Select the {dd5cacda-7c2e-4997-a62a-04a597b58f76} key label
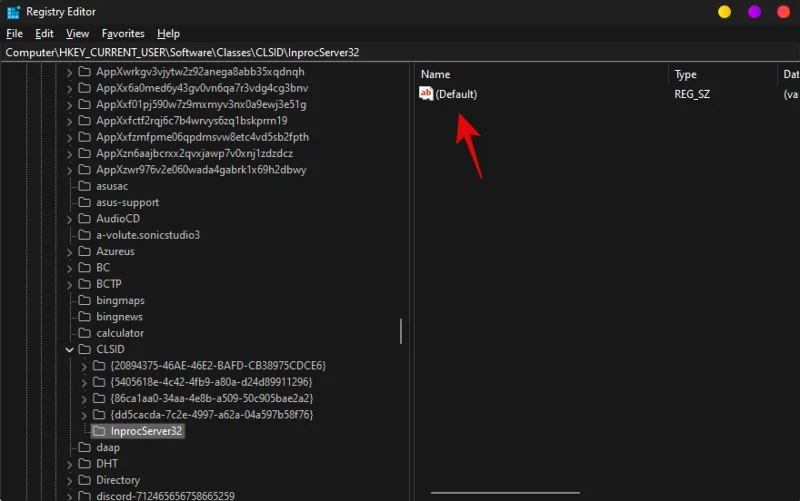 pyautogui.click(x=212, y=415)
